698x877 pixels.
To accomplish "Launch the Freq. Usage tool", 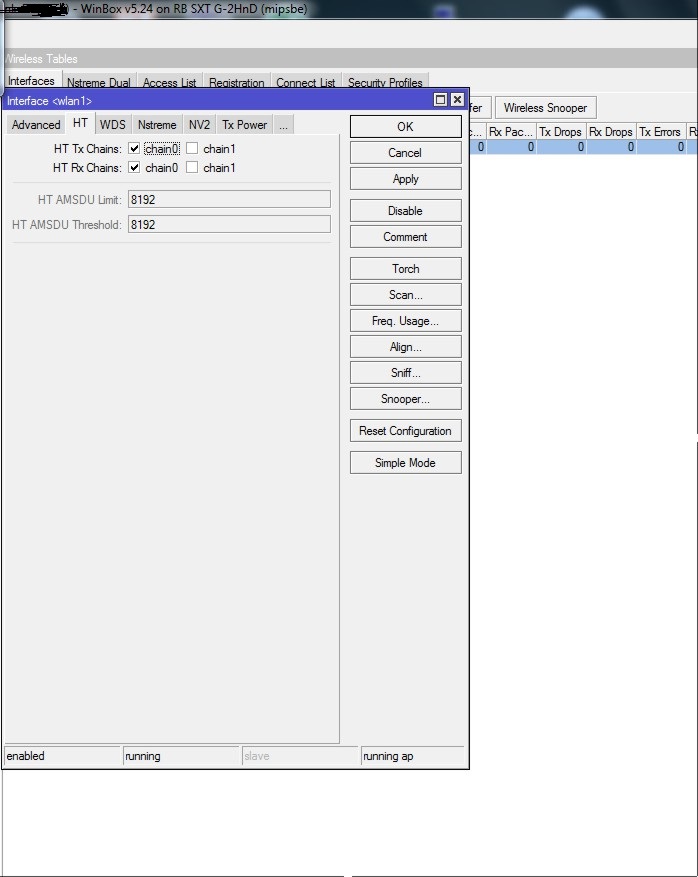I will [405, 321].
